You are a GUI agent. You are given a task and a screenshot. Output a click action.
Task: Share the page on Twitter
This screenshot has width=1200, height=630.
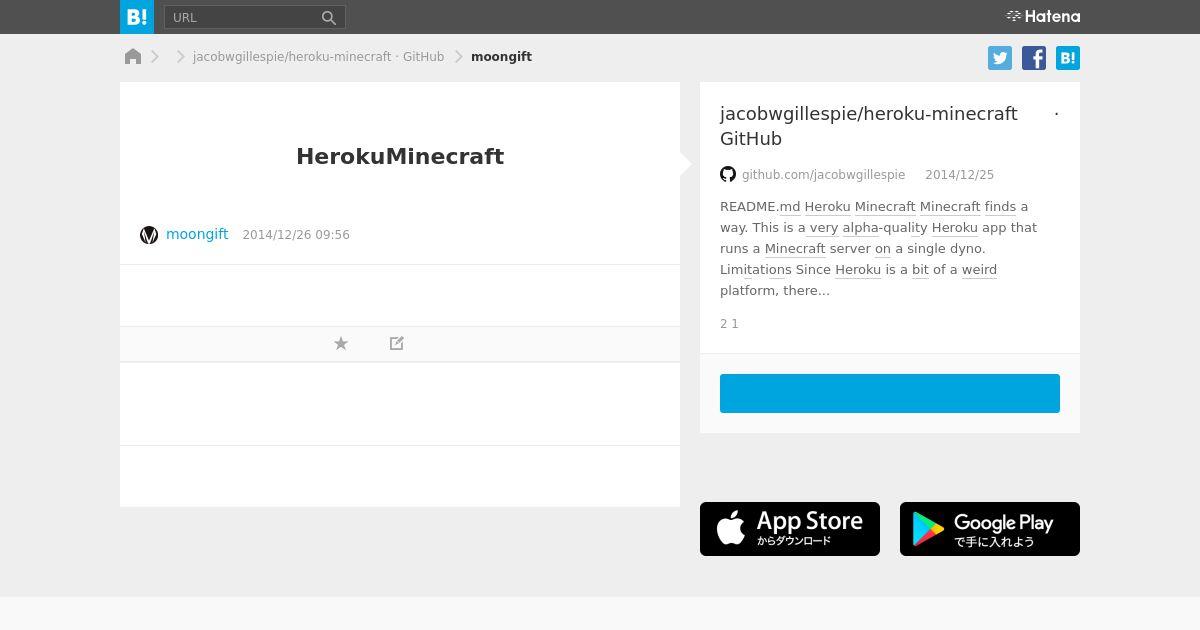click(1000, 58)
